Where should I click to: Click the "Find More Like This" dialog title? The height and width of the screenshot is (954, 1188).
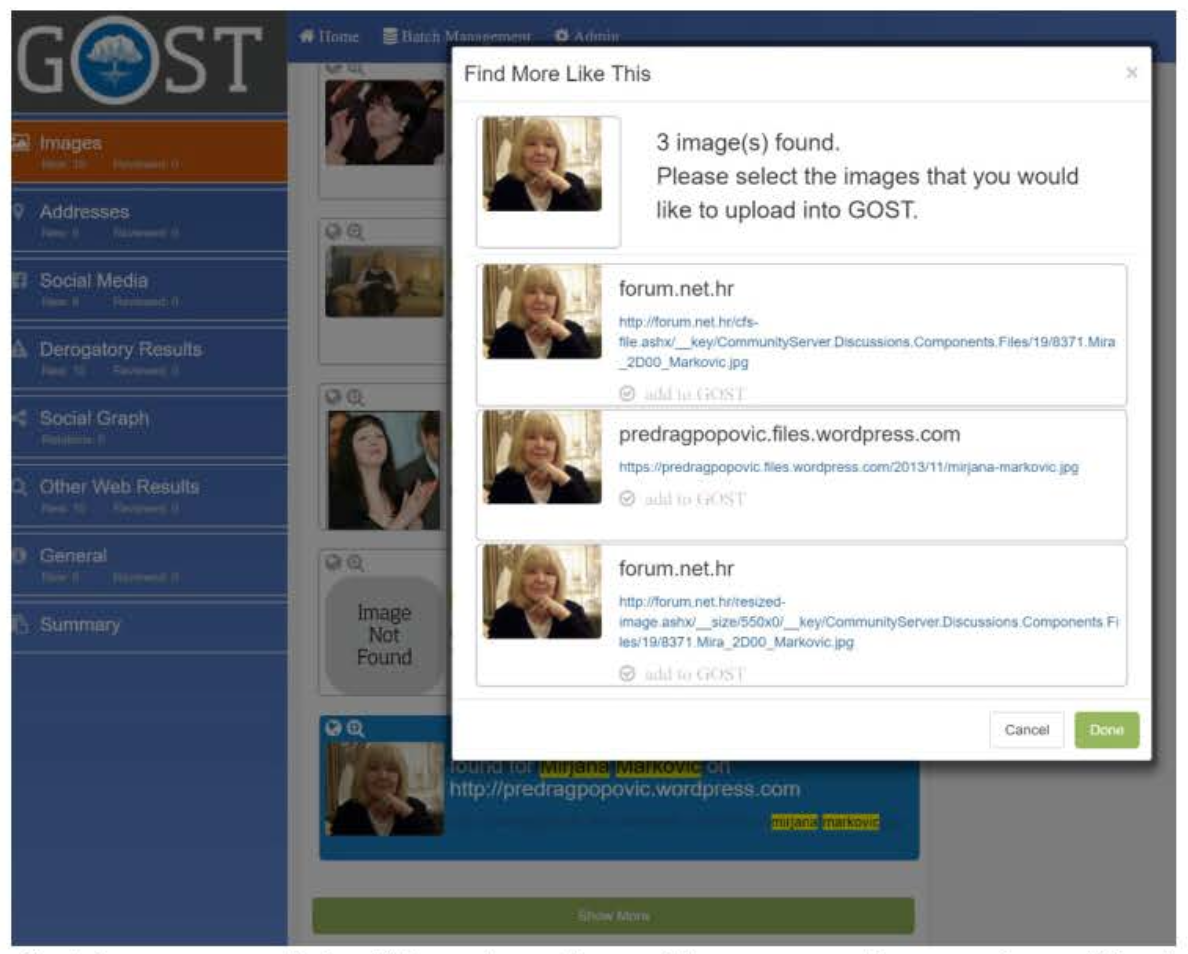(x=558, y=74)
